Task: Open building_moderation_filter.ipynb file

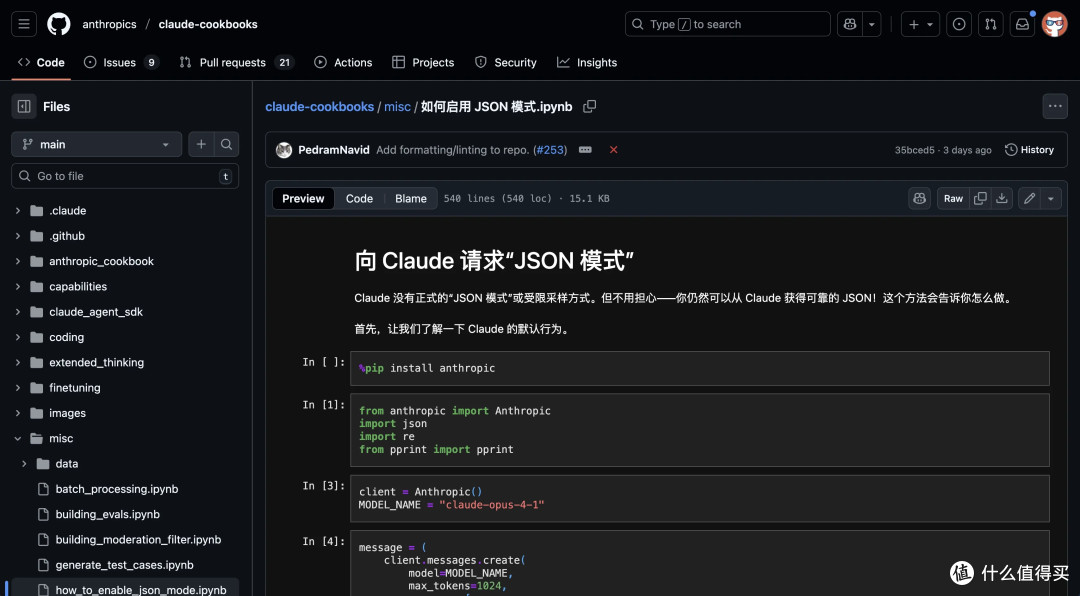Action: click(x=138, y=540)
